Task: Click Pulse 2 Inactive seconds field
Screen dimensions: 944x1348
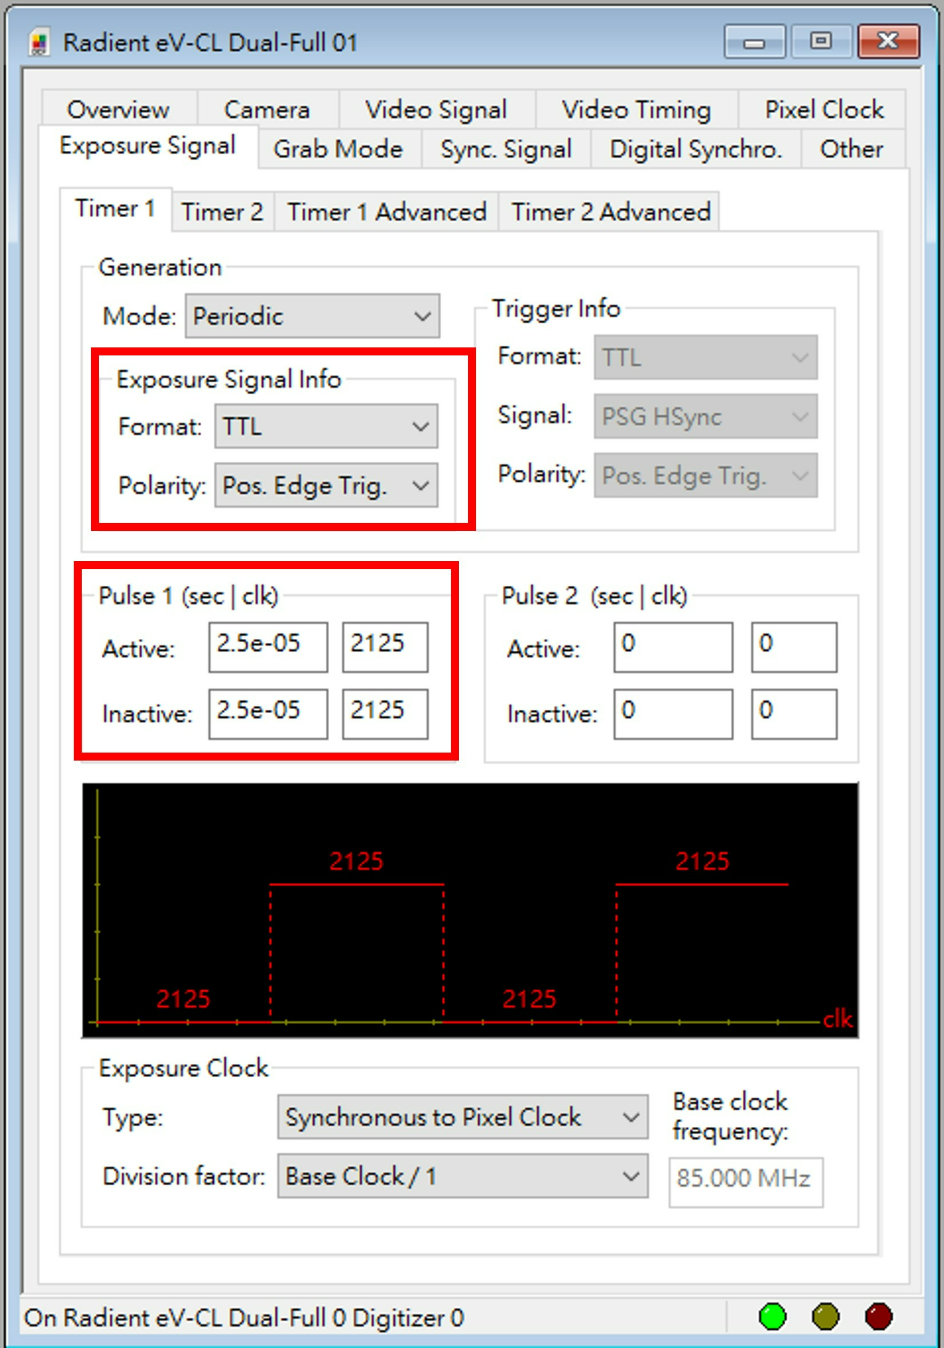Action: (673, 714)
